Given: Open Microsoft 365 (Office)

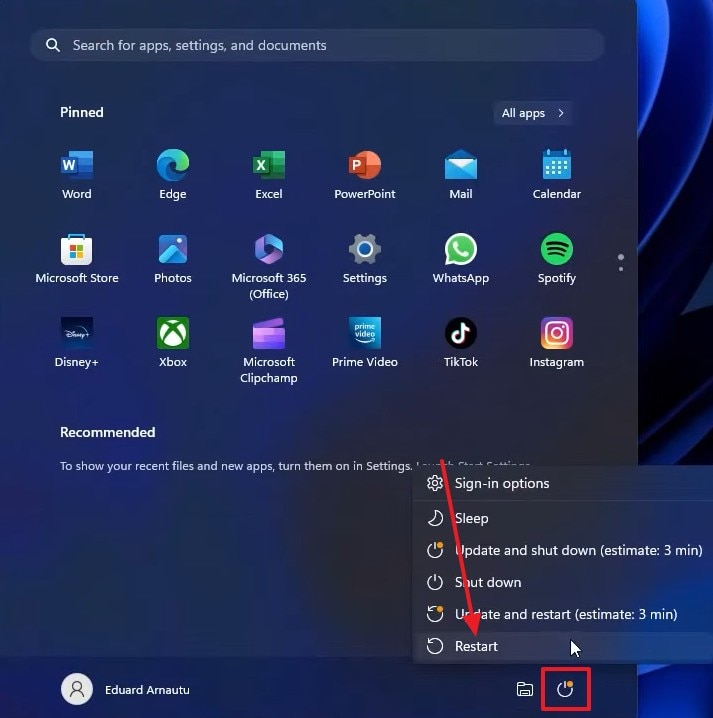Looking at the screenshot, I should [269, 267].
